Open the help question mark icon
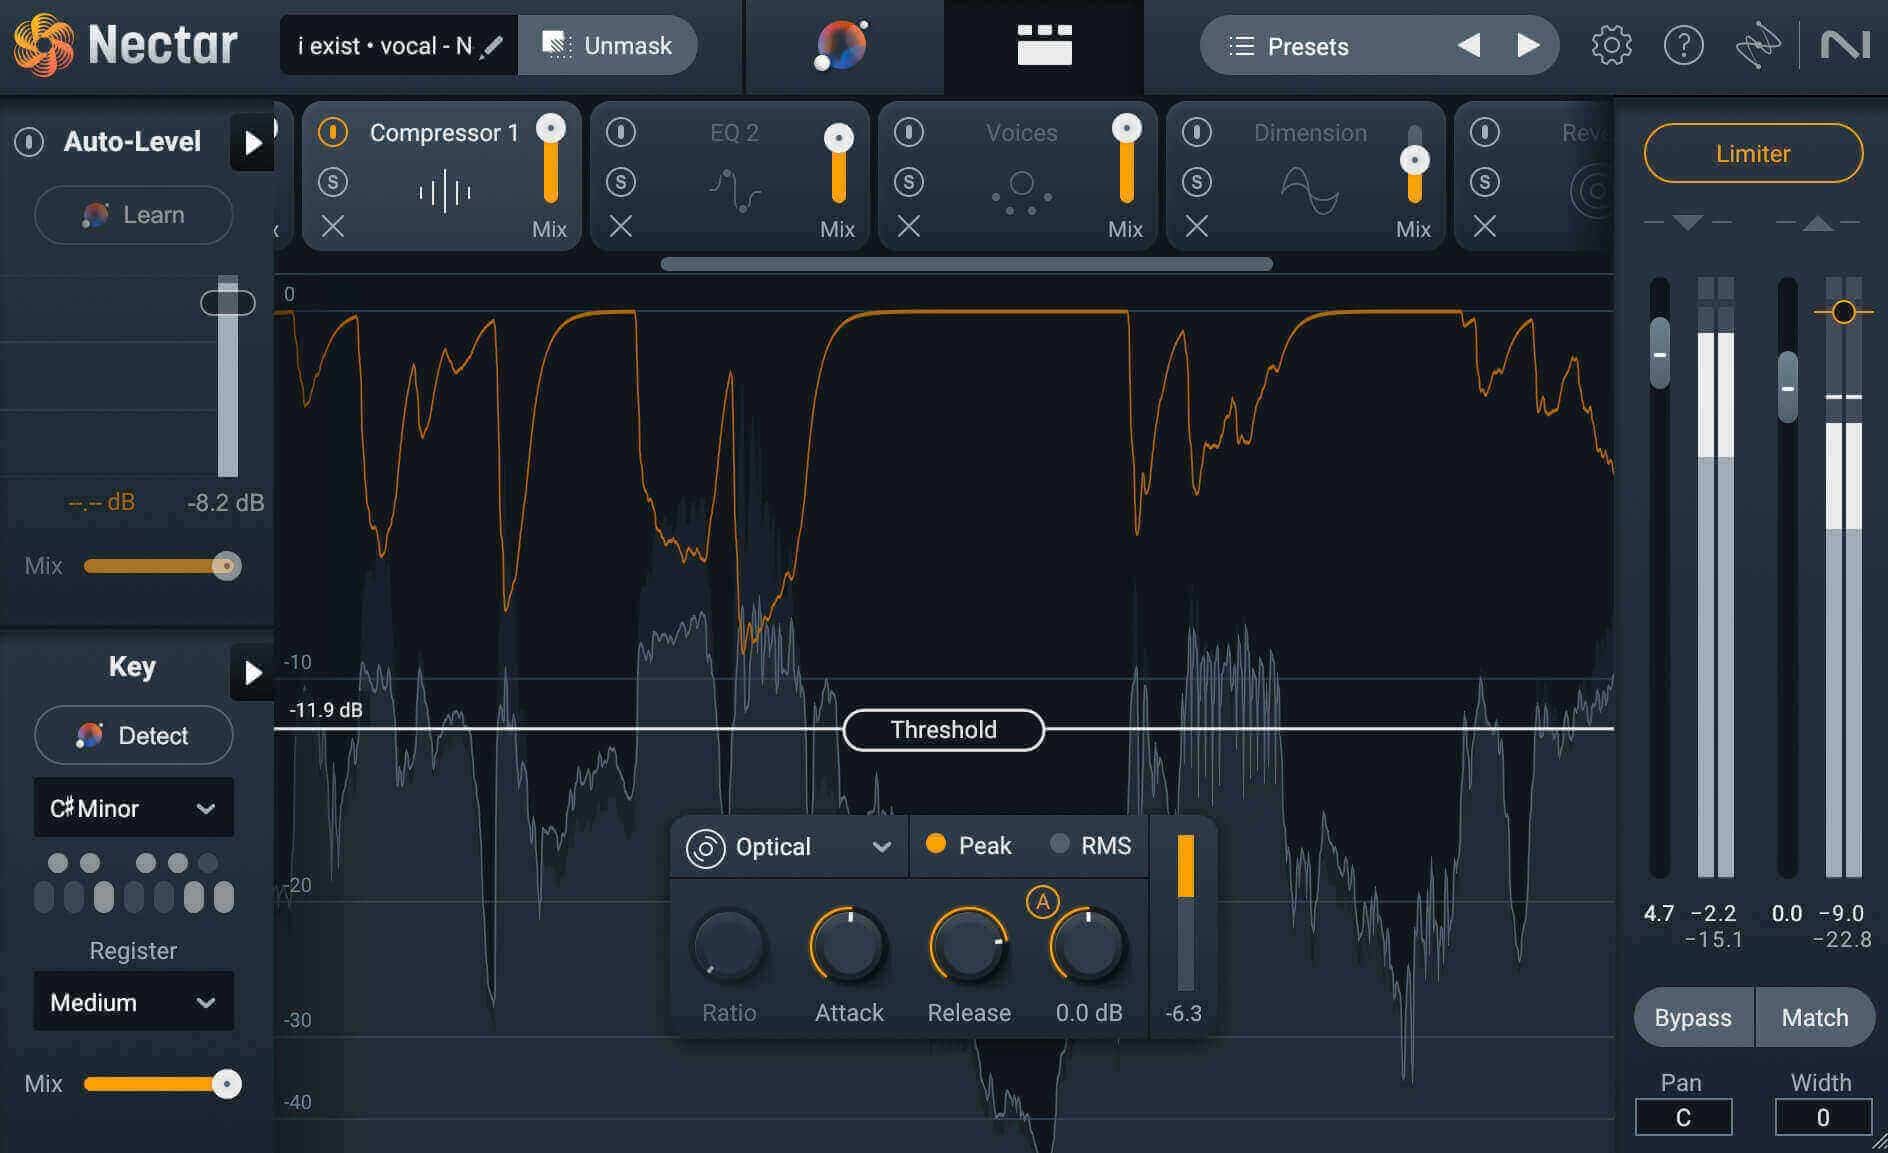Image resolution: width=1888 pixels, height=1153 pixels. (1684, 46)
